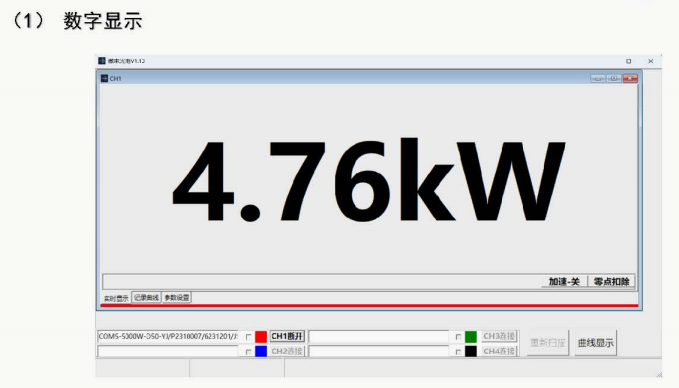Screen dimensions: 679x388
Task: Click the 重新扫描 button
Action: click(x=548, y=343)
